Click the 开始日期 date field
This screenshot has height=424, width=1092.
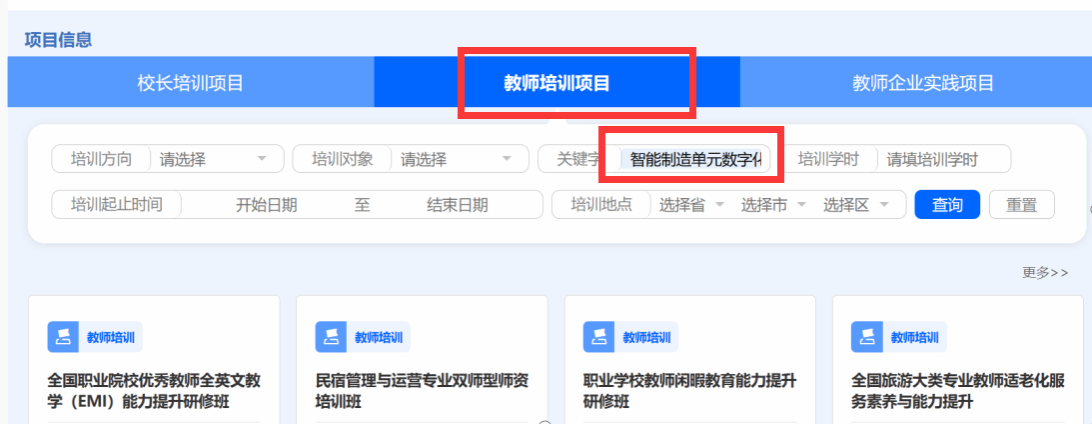(266, 205)
